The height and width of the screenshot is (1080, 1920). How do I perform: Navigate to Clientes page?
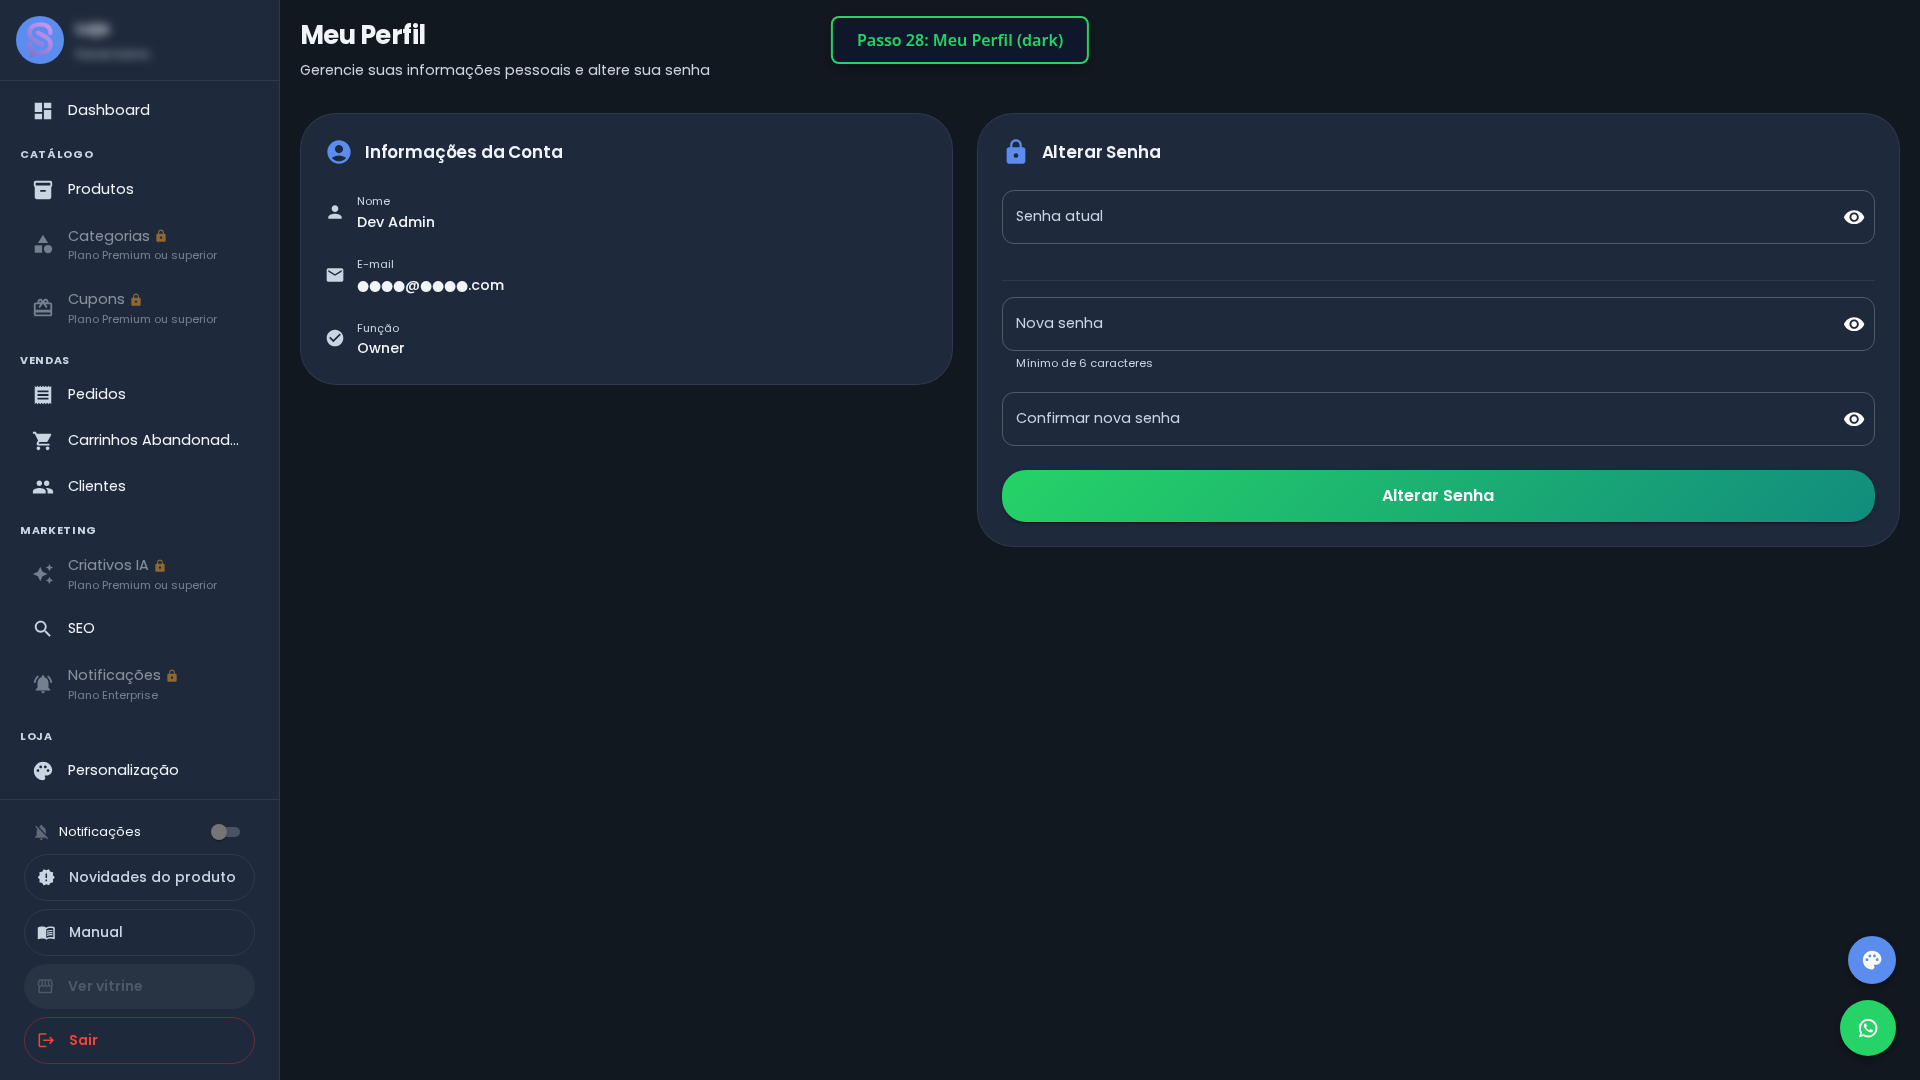click(139, 487)
